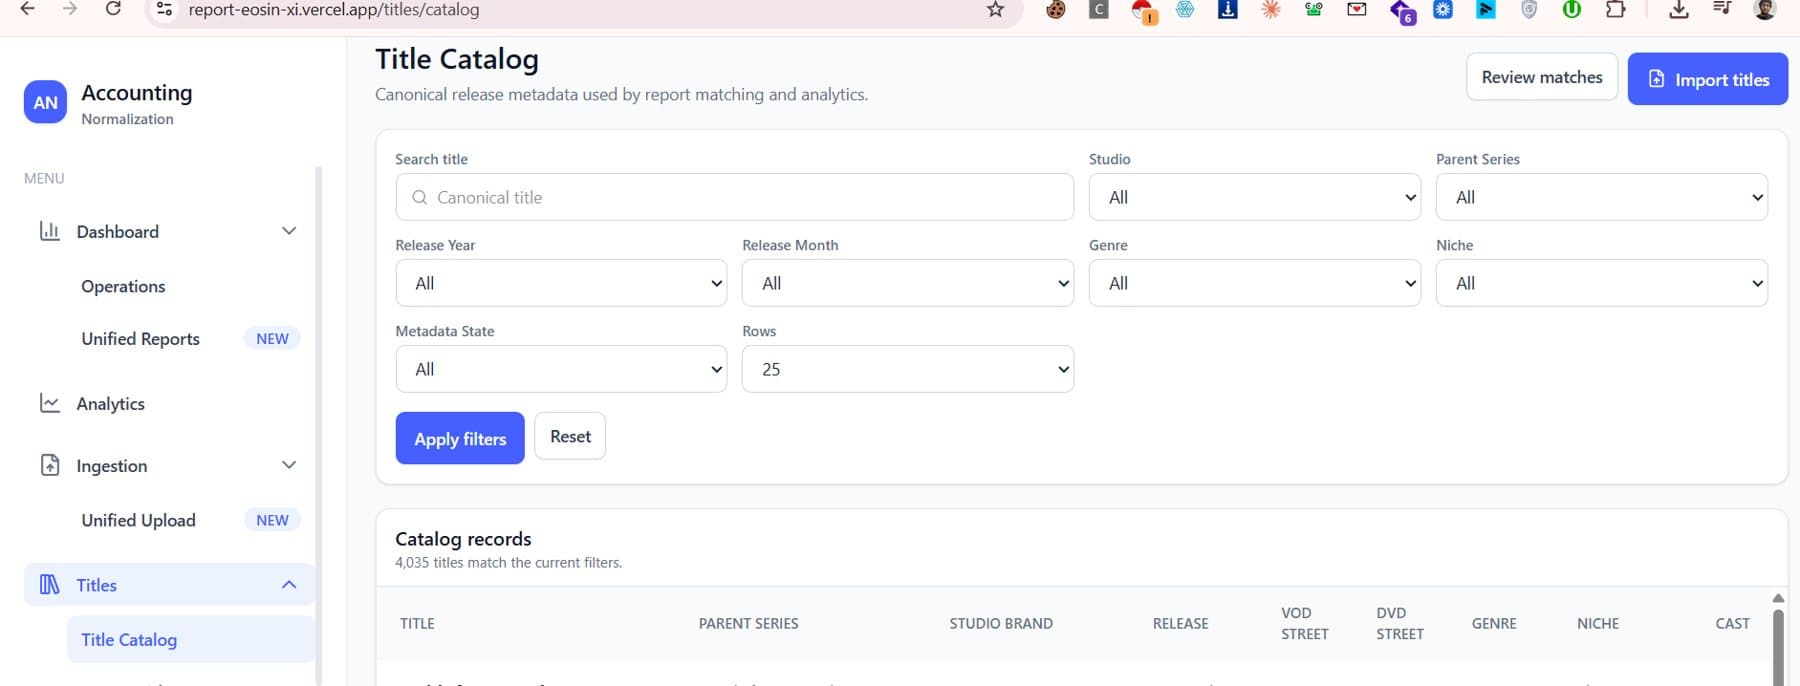Open the Extensions puzzle piece menu
This screenshot has height=686, width=1800.
(x=1615, y=10)
